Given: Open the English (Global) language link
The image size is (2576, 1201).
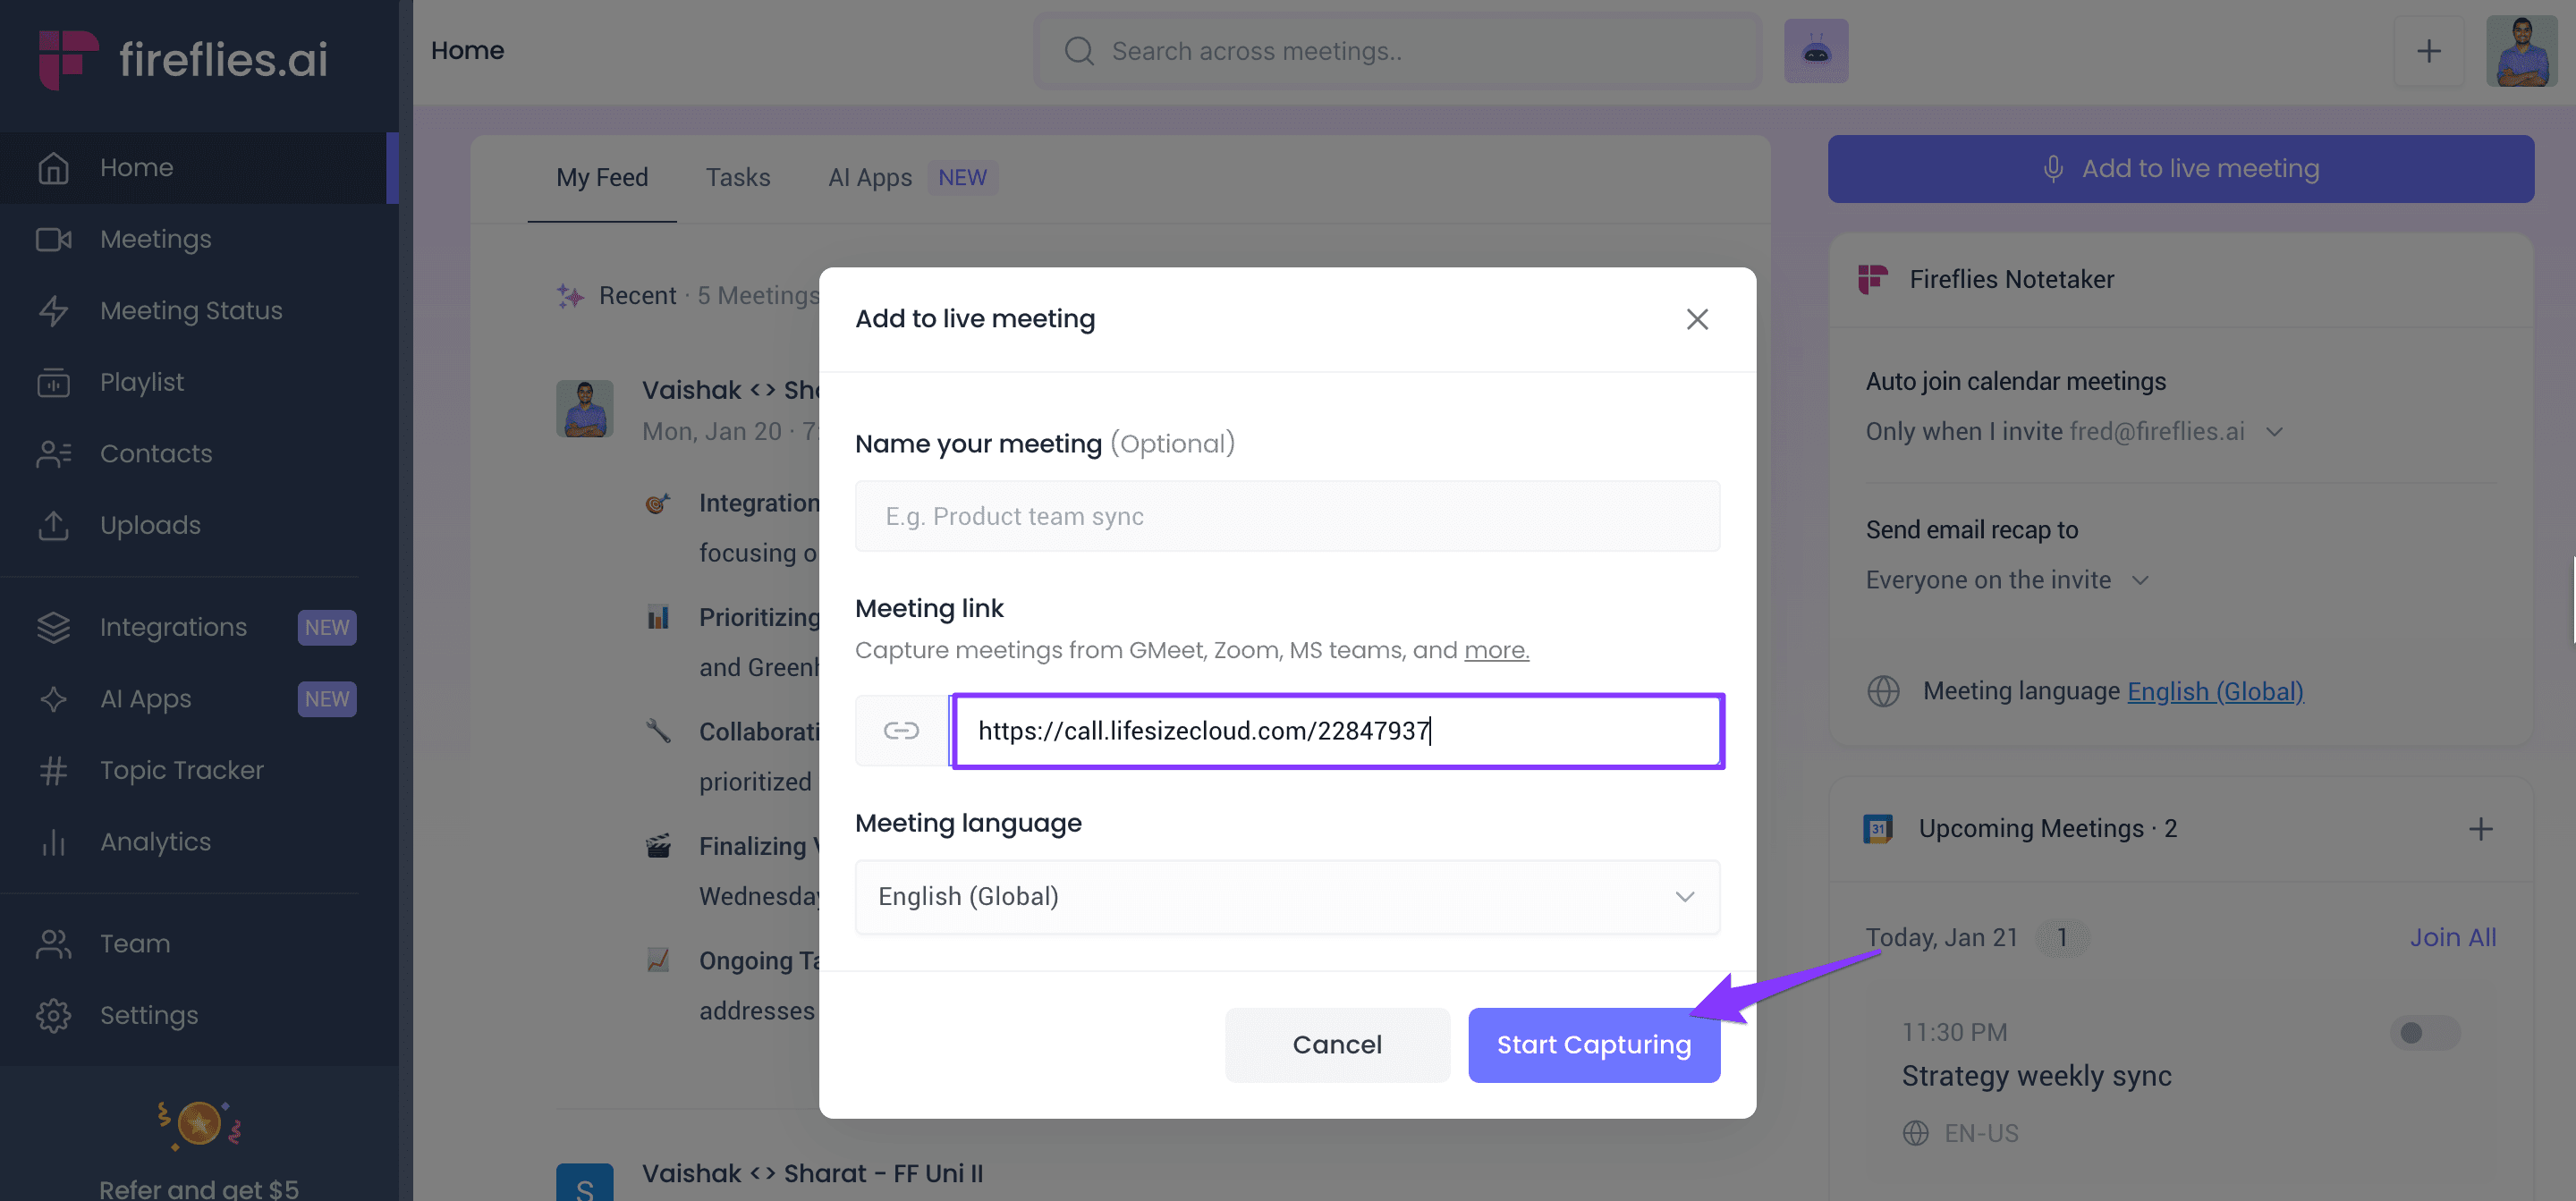Looking at the screenshot, I should point(2215,691).
